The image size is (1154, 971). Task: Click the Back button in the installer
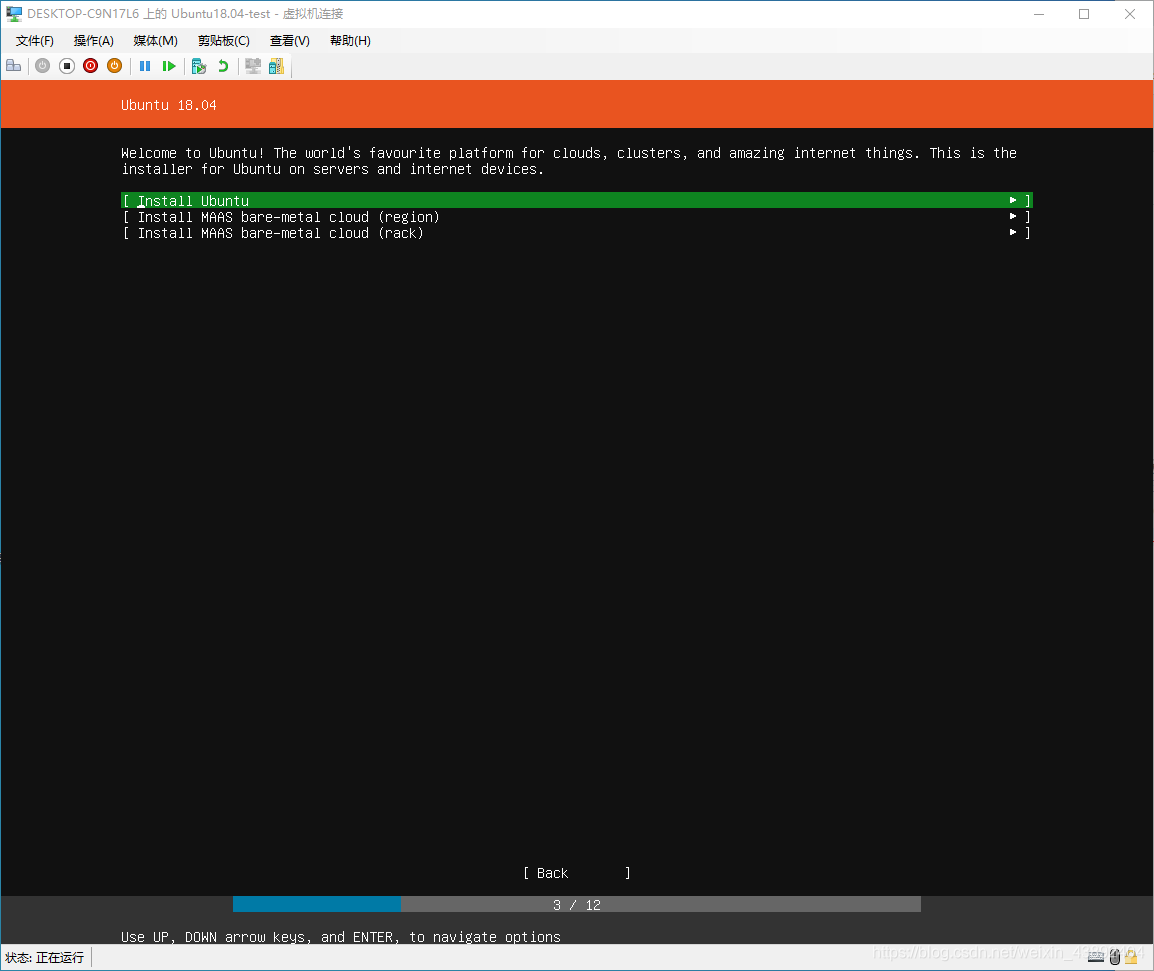click(x=576, y=873)
